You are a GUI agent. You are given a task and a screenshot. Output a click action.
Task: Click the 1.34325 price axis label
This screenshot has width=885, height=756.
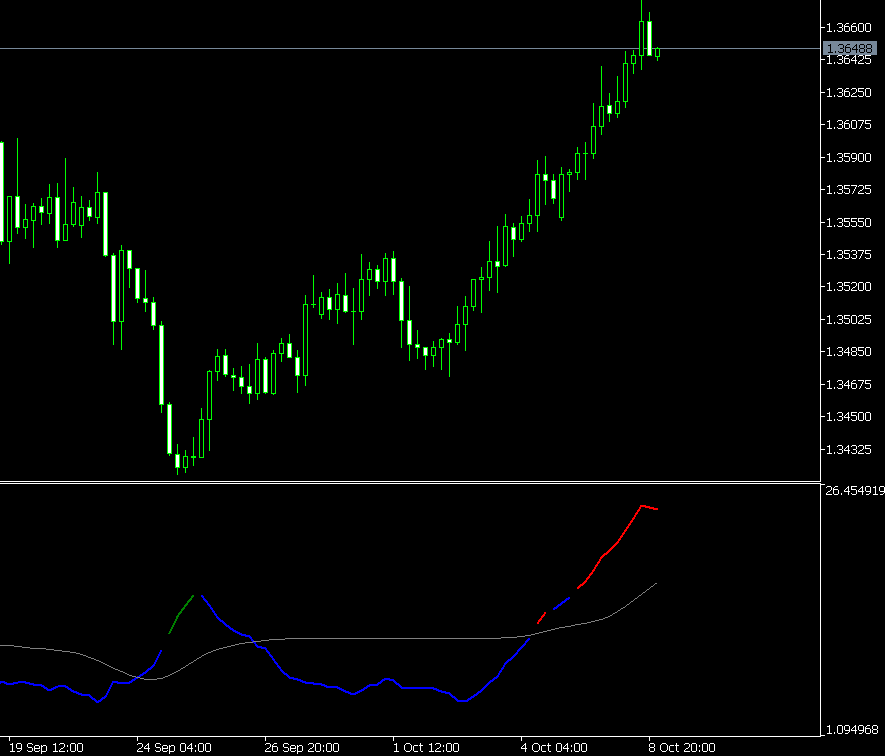tap(848, 449)
